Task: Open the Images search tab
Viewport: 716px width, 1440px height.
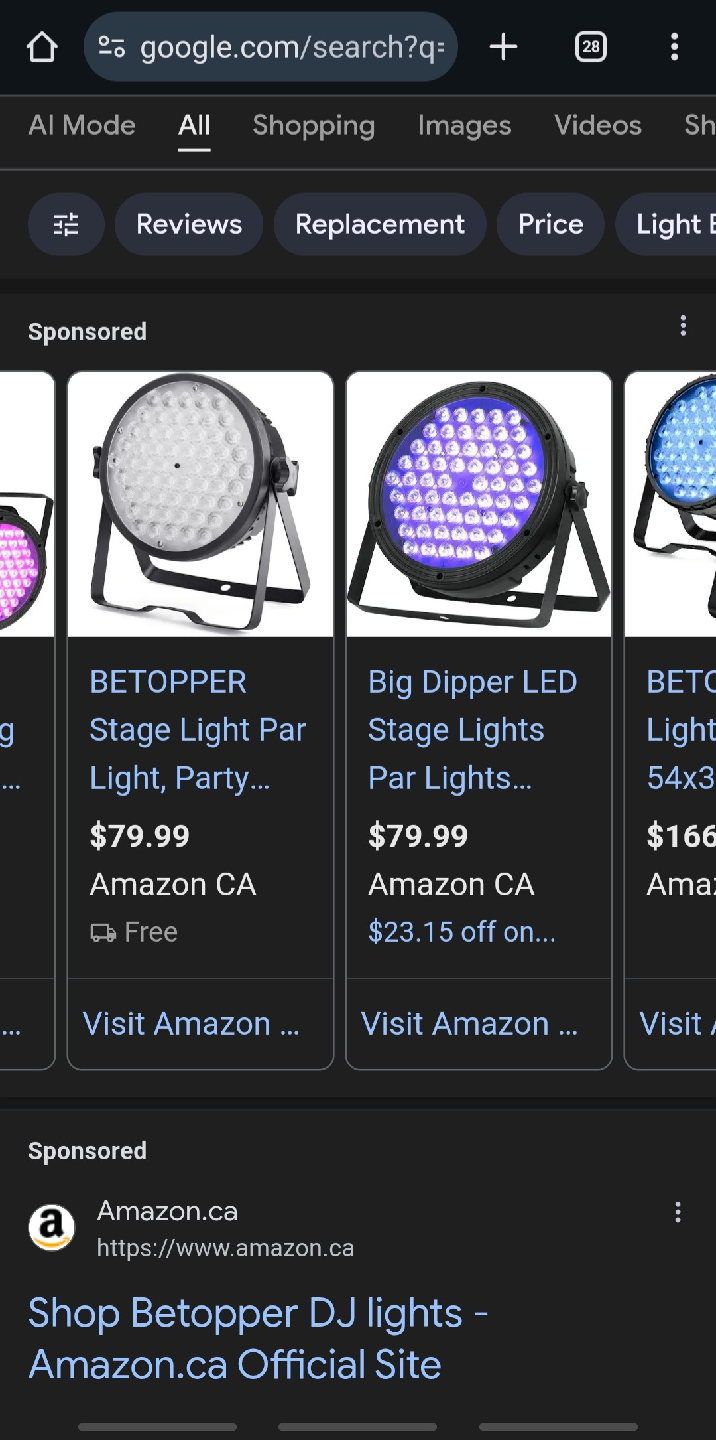Action: [x=464, y=126]
